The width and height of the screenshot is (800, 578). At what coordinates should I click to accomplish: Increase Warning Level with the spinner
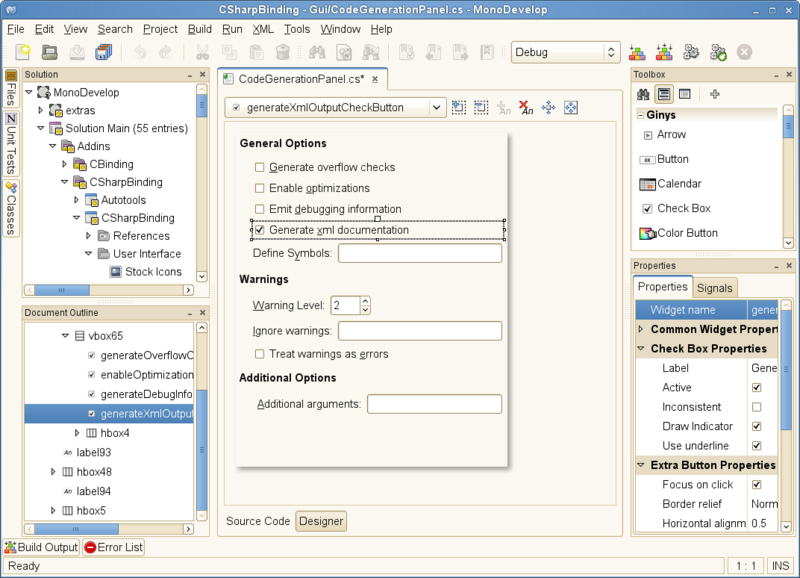pos(367,301)
